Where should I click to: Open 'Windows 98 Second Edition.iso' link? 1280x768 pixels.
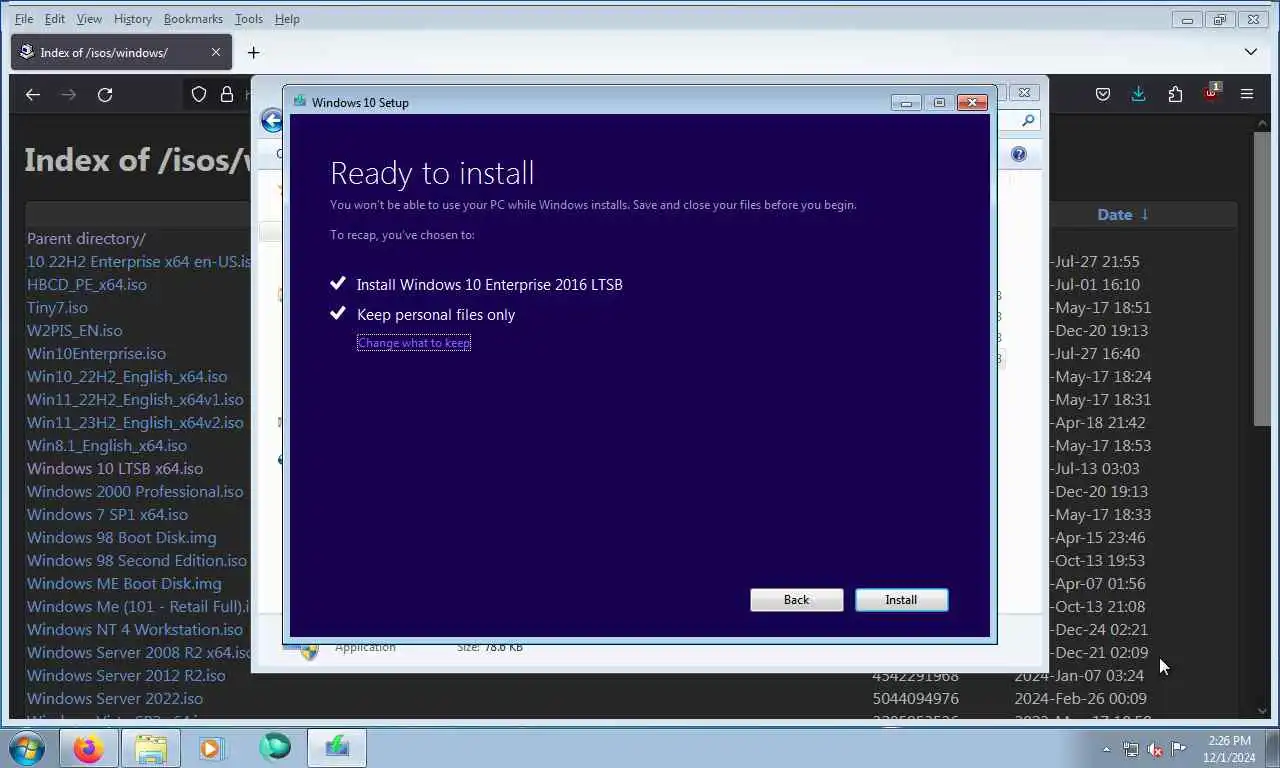point(137,560)
